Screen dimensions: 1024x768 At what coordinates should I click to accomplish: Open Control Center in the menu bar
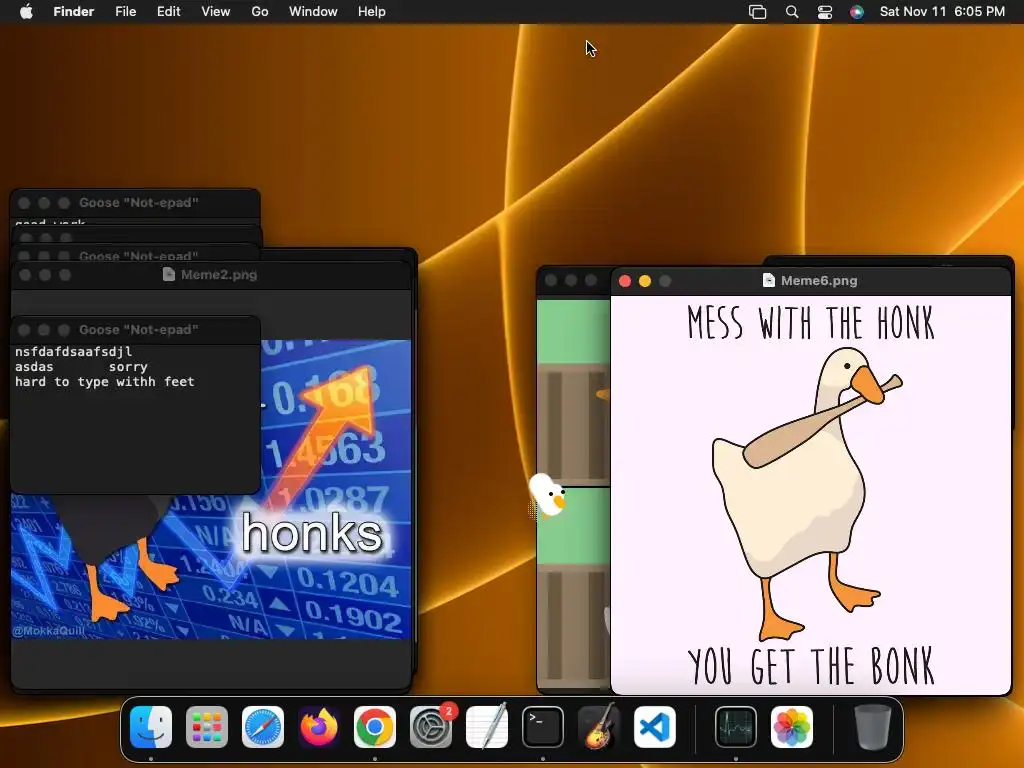[x=825, y=12]
